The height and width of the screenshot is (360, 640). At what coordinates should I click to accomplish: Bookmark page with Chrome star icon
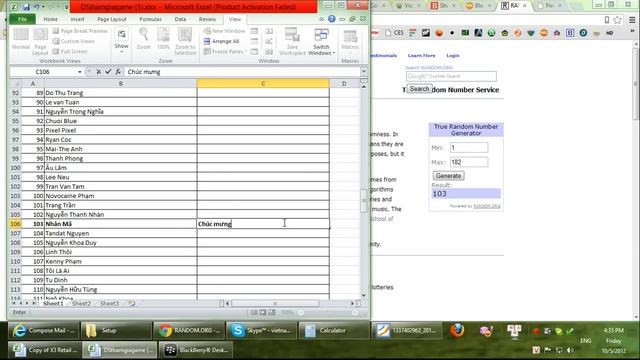click(x=618, y=20)
